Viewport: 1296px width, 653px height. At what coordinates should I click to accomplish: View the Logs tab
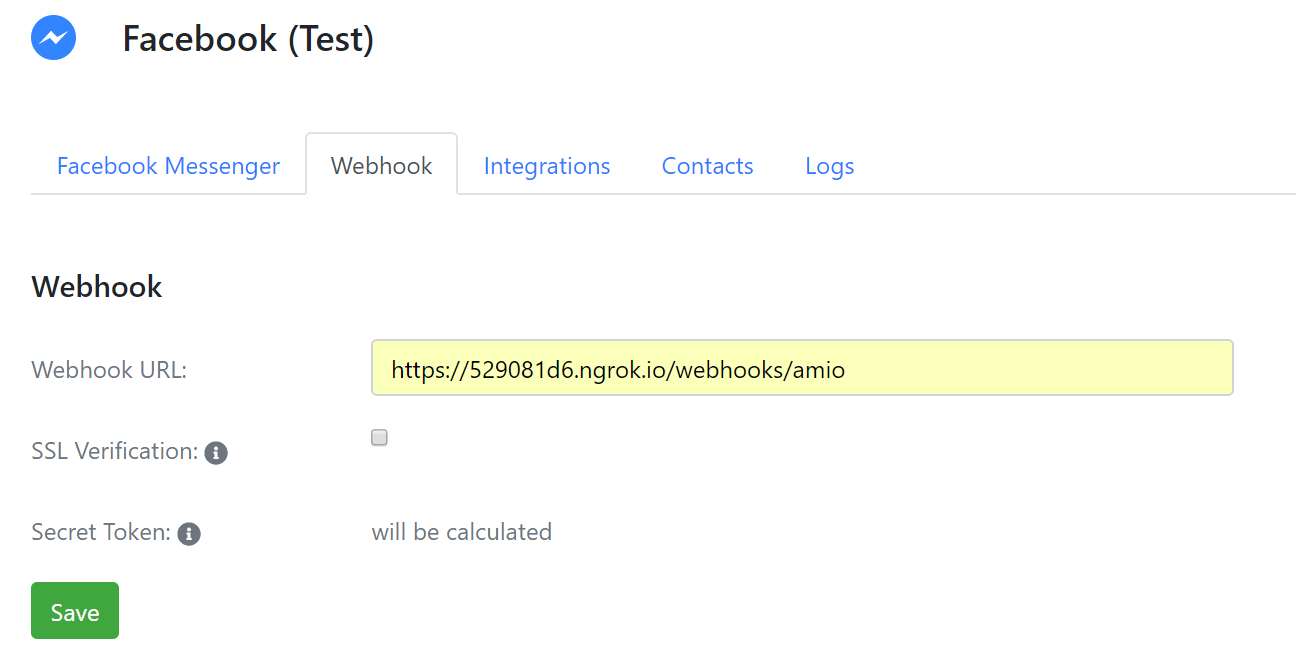click(830, 166)
